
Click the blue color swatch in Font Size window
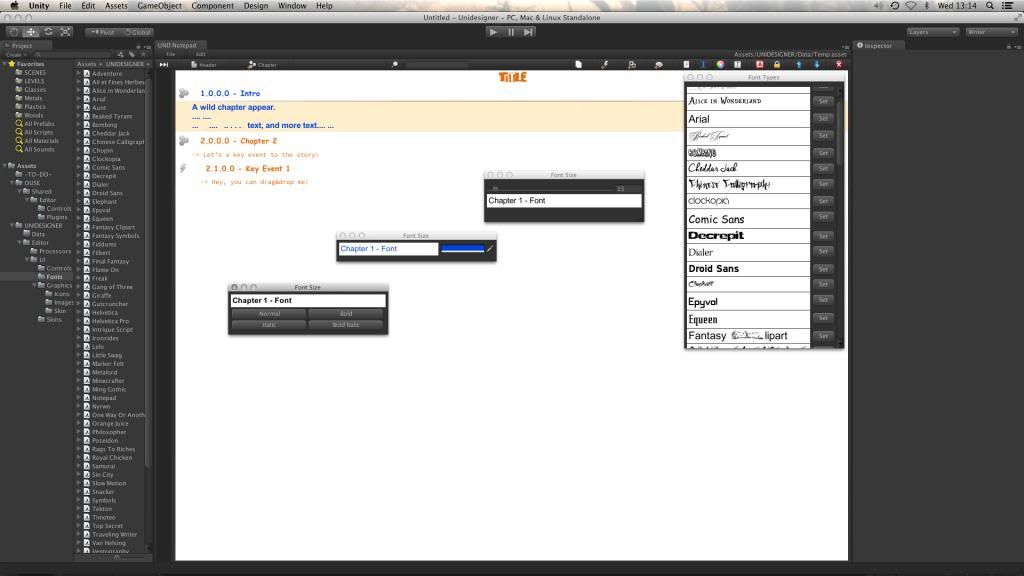462,249
